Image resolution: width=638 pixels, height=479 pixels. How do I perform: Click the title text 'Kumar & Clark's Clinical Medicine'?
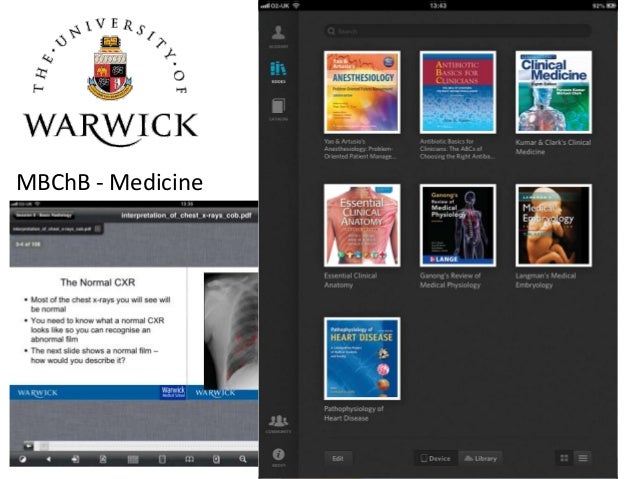click(x=553, y=147)
